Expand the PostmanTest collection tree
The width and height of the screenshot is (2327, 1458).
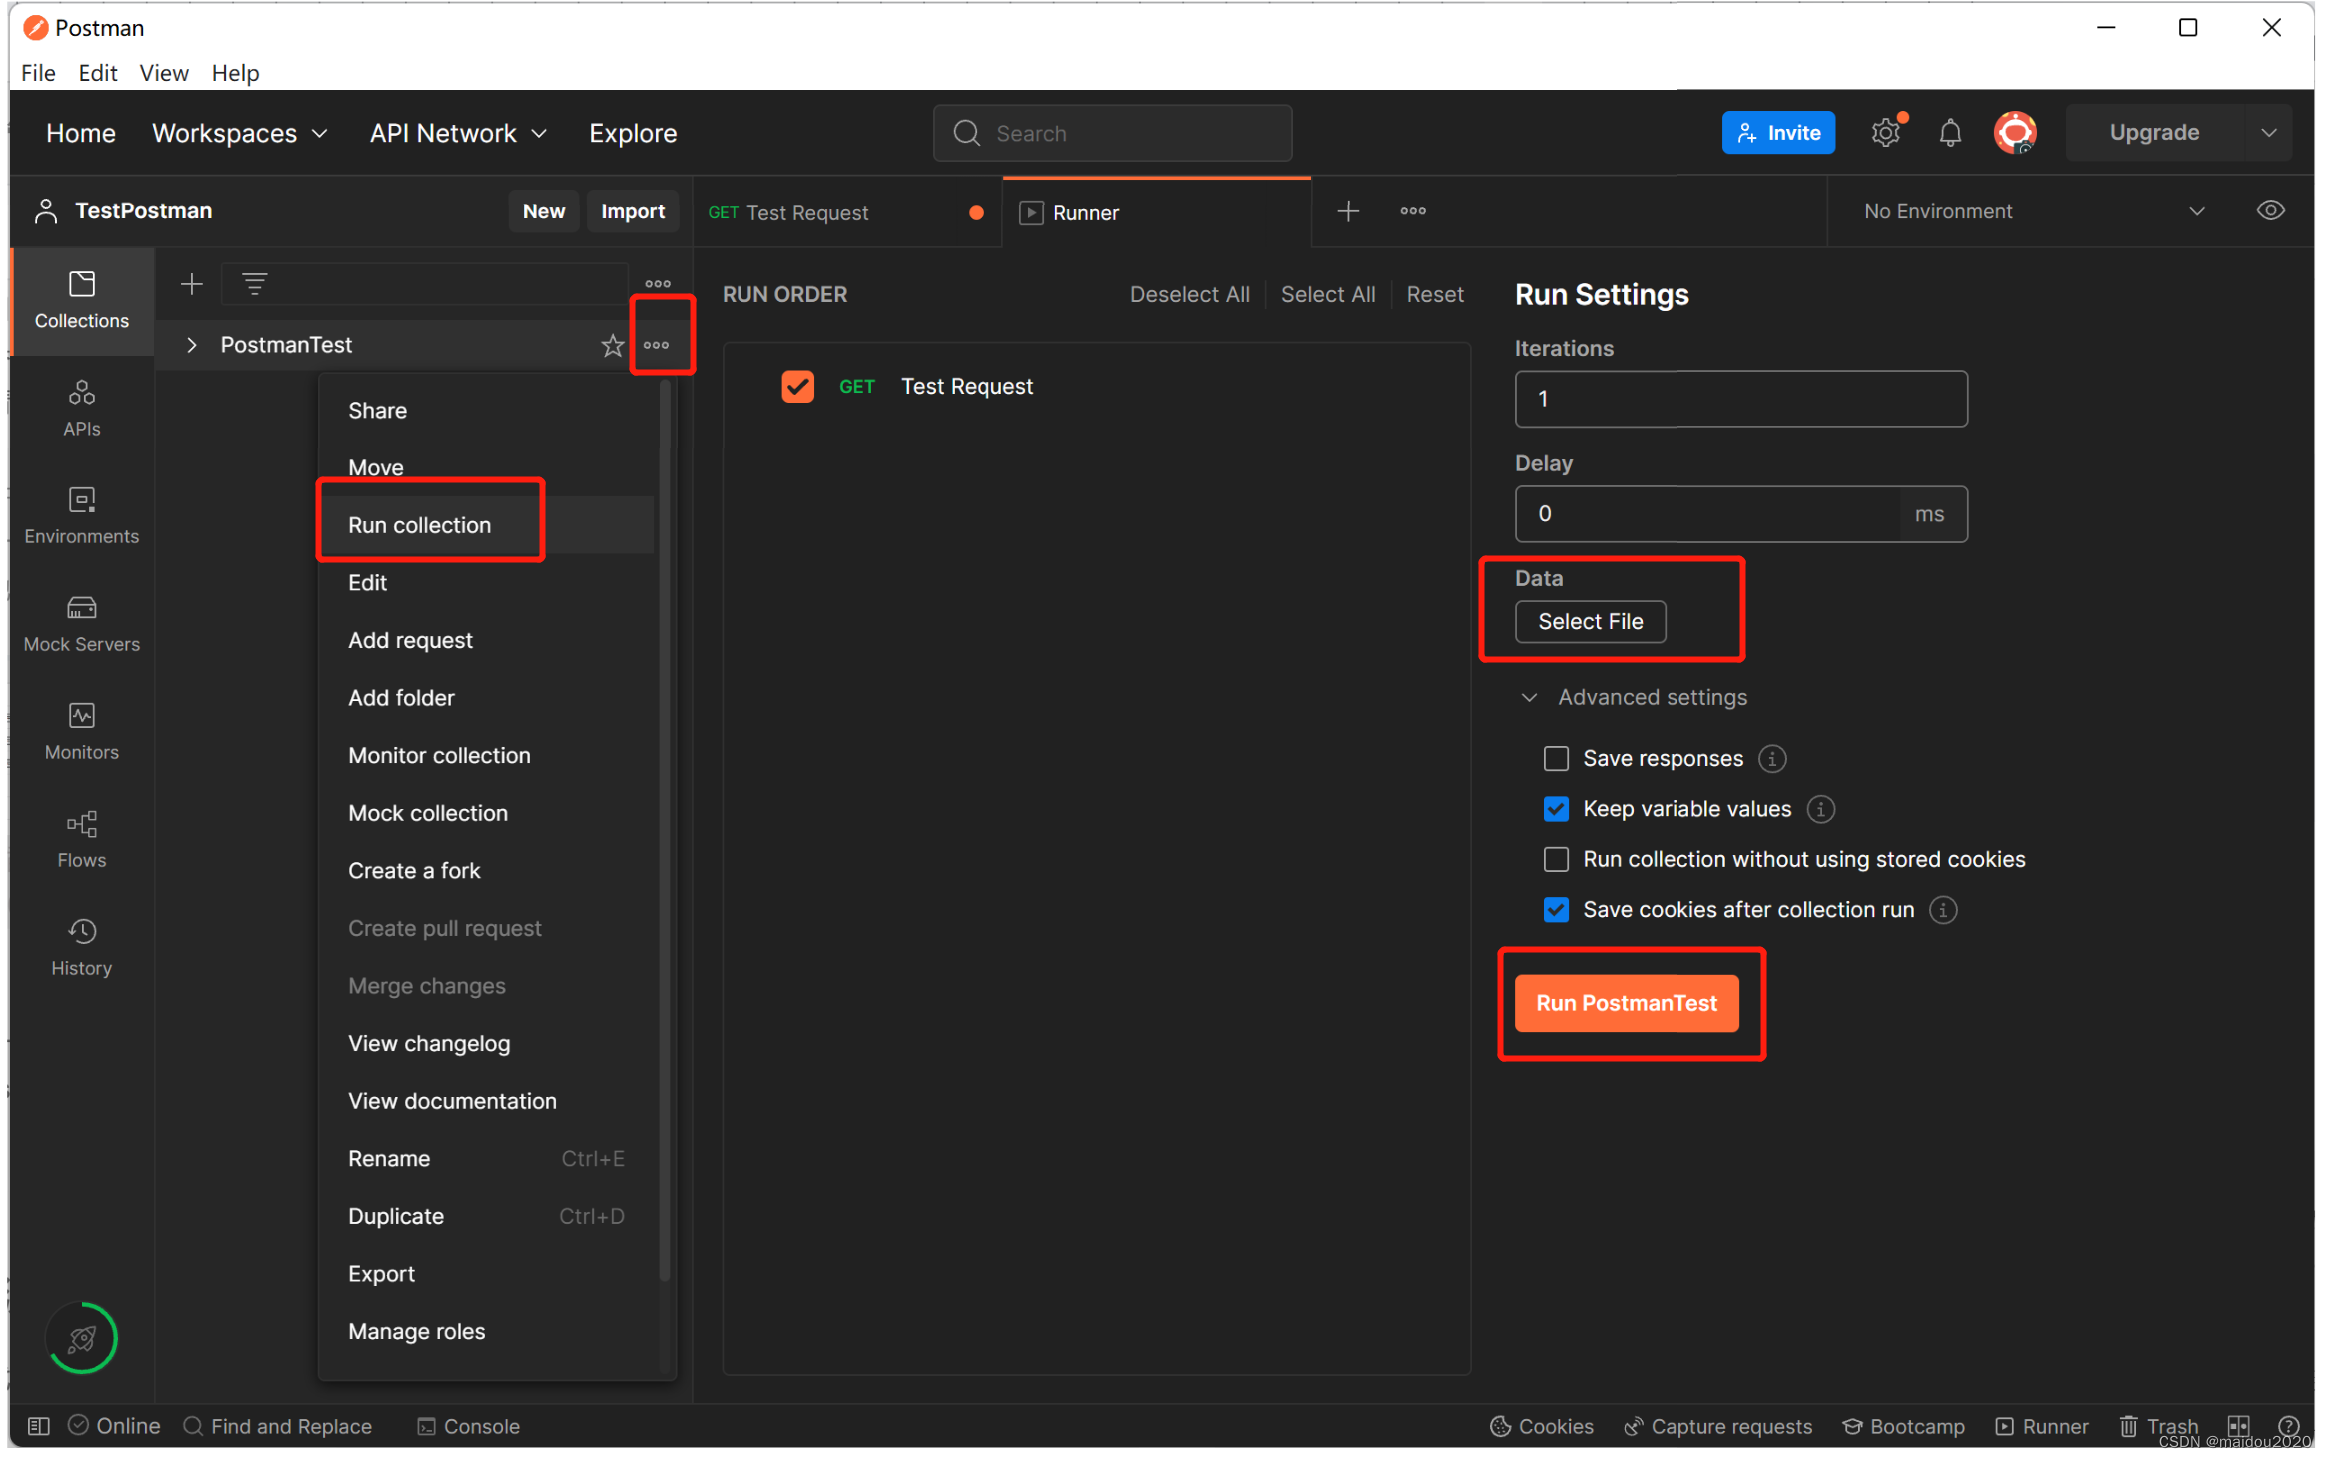pos(192,346)
